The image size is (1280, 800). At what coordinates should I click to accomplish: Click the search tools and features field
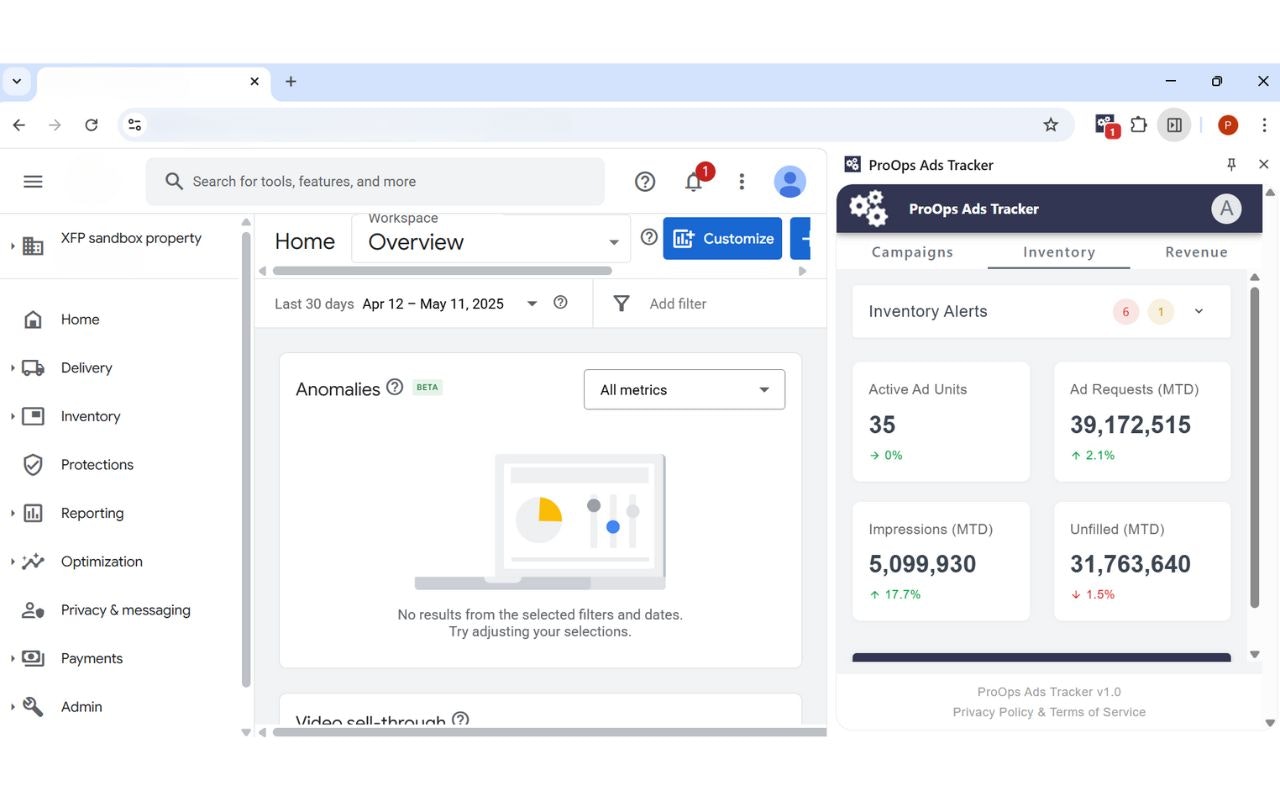coord(375,181)
